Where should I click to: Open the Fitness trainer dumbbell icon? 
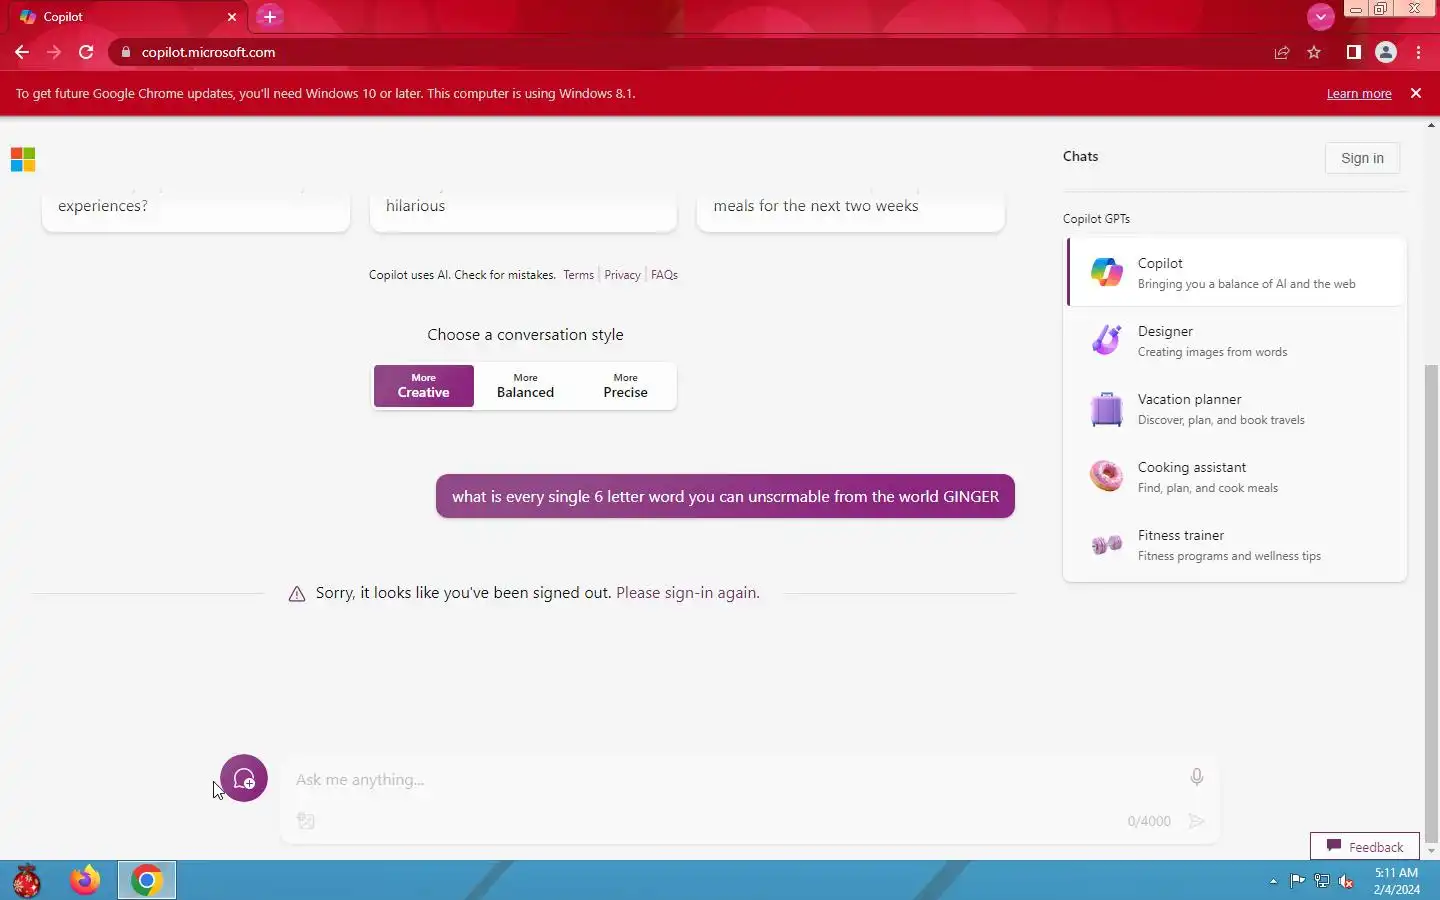point(1106,544)
